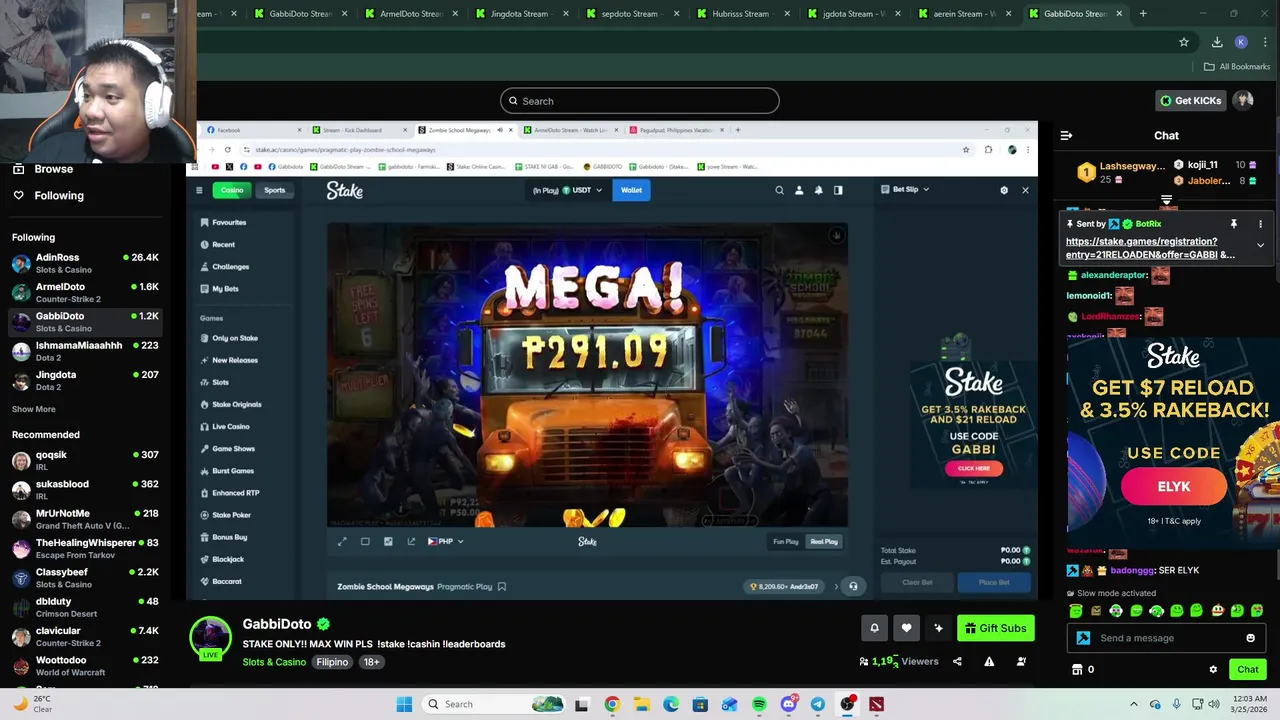Screen dimensions: 1280x720
Task: Select Real Play mode toggle
Action: tap(824, 541)
